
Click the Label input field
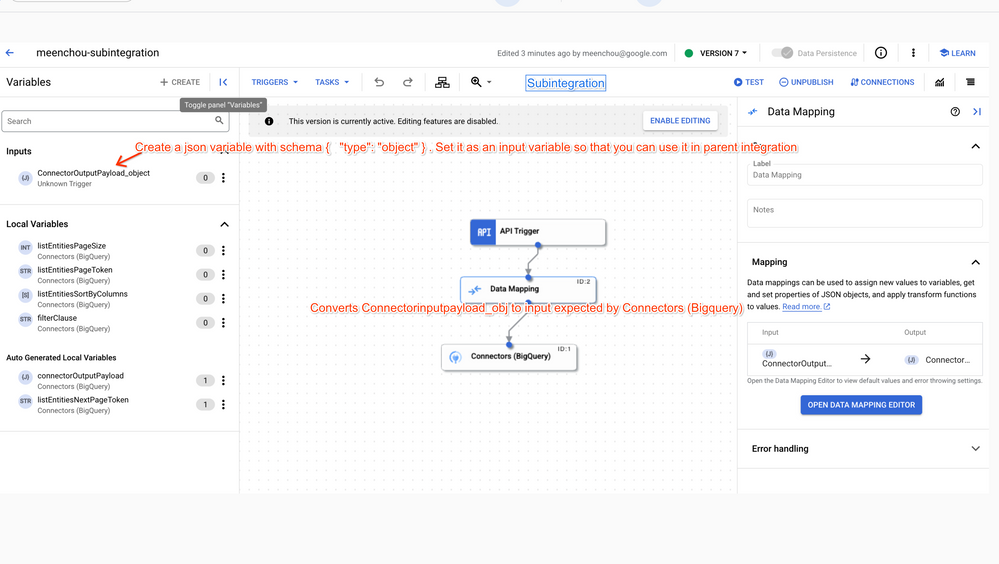(865, 175)
